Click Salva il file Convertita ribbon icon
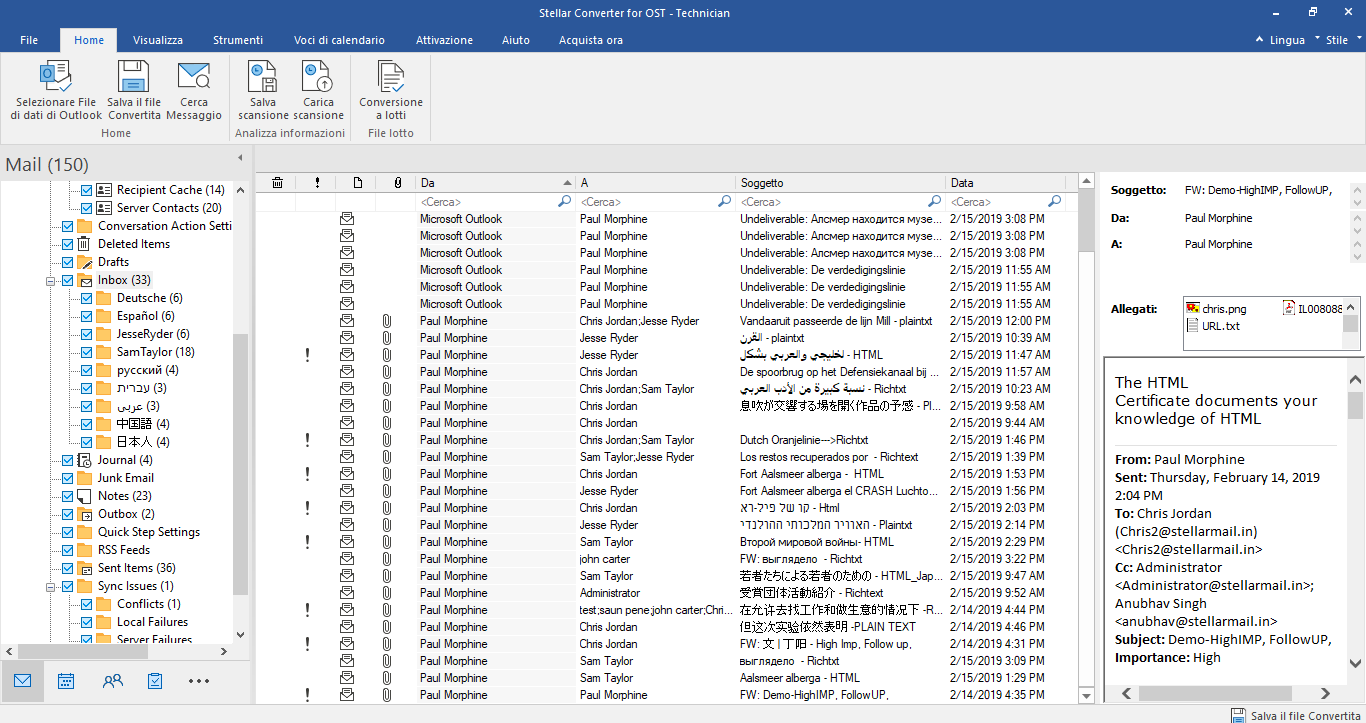 134,90
